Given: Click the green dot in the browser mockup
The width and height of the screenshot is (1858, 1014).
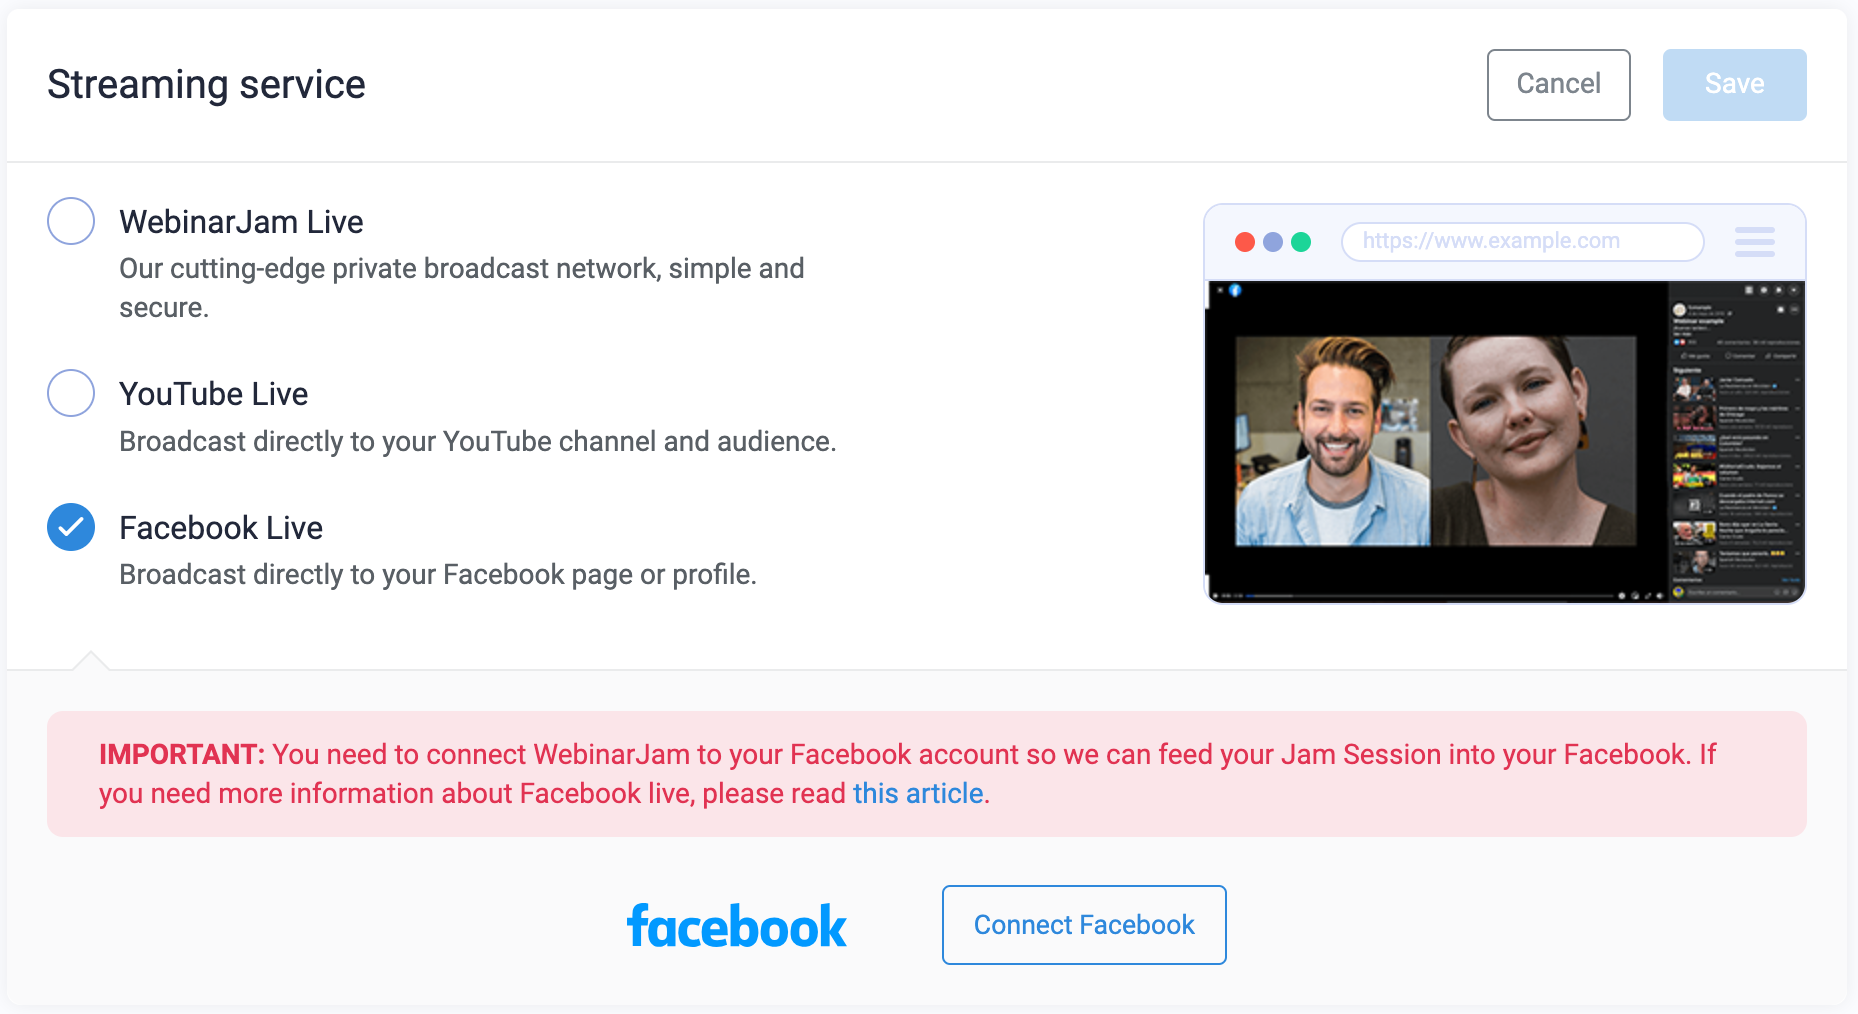Looking at the screenshot, I should coord(1301,241).
